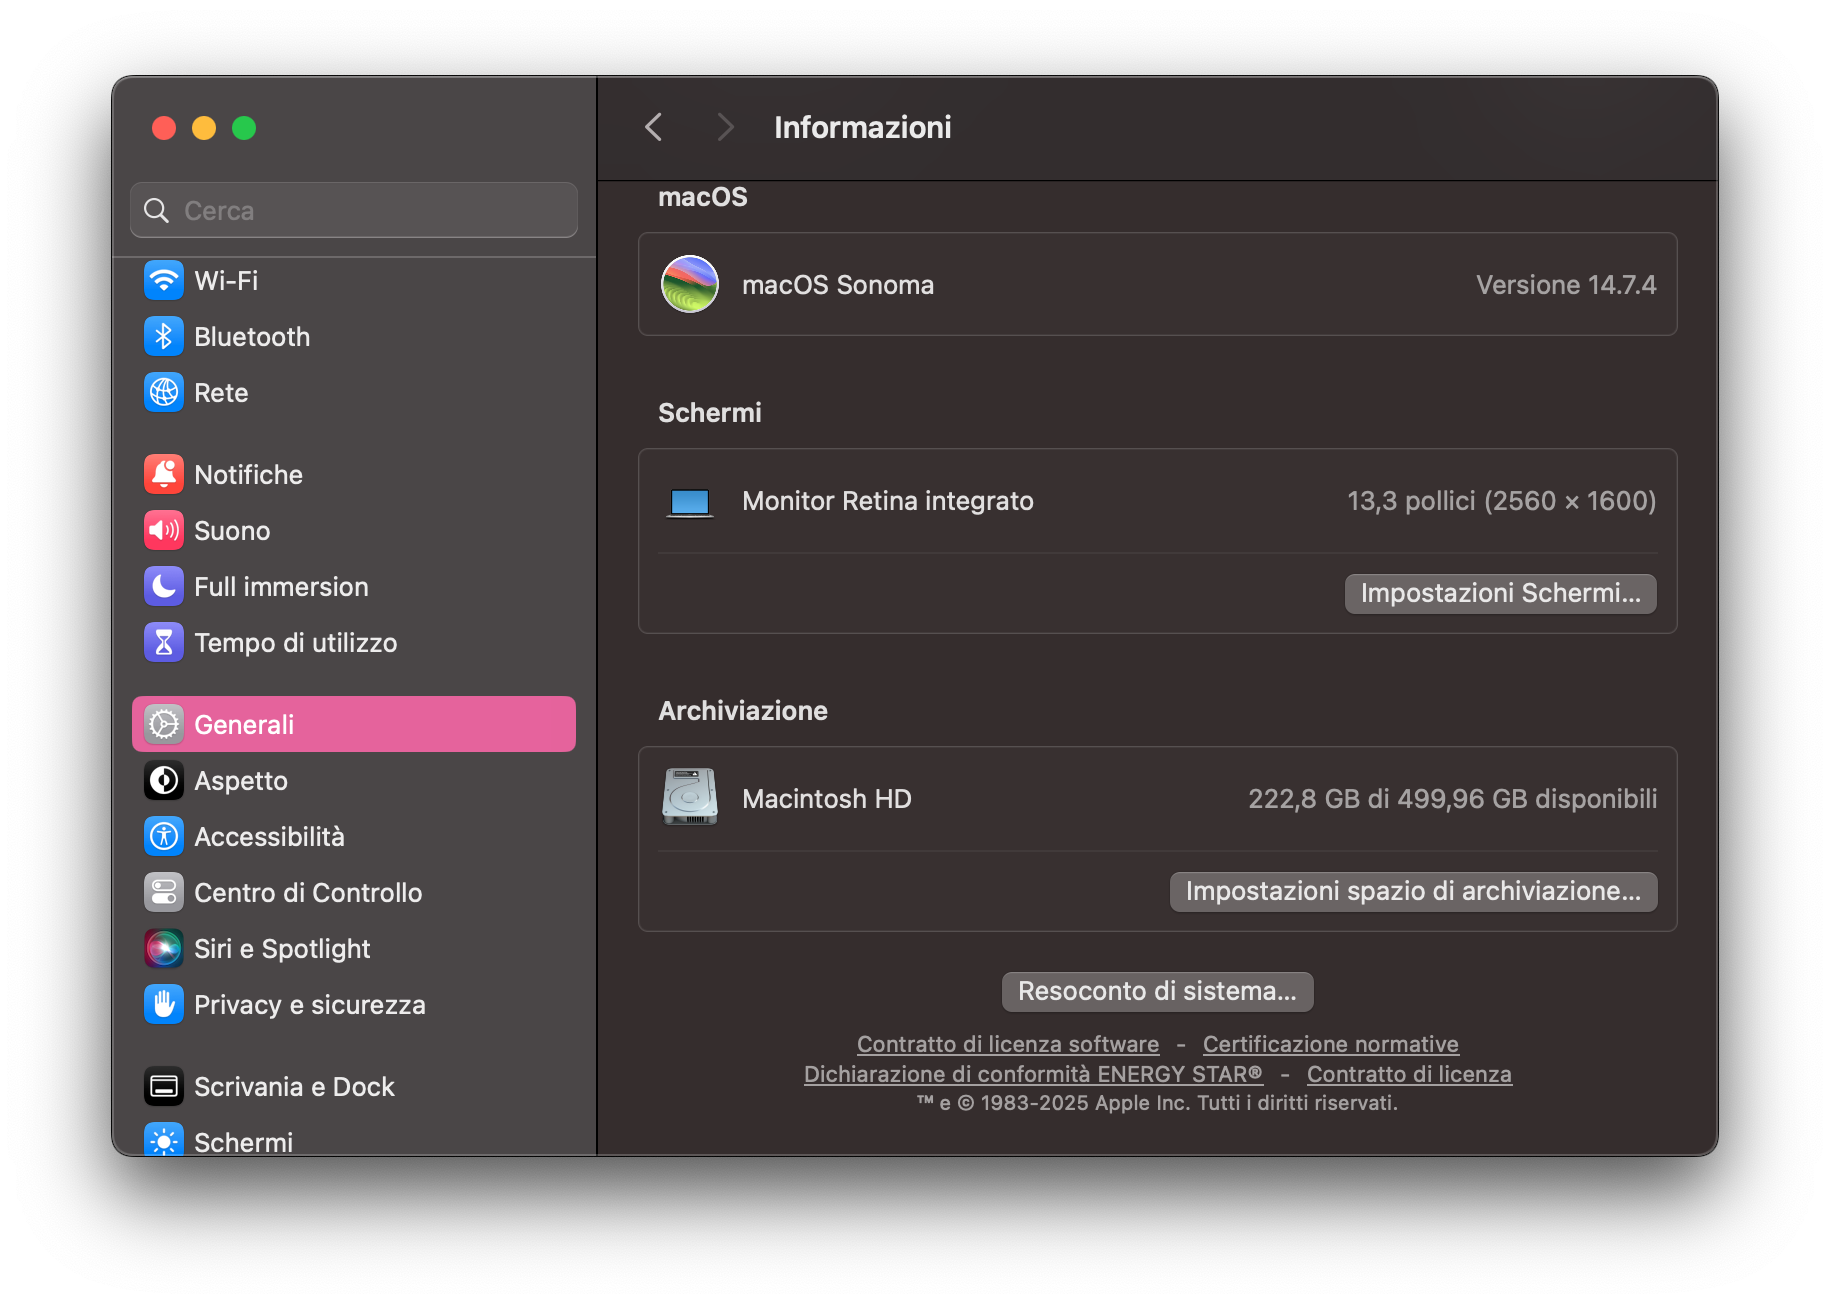
Task: Open Tempo di utilizzo
Action: click(295, 642)
